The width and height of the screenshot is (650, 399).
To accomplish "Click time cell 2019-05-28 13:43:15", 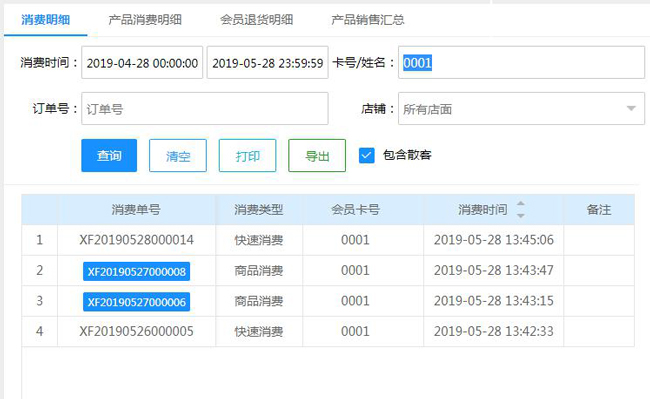I will (494, 301).
